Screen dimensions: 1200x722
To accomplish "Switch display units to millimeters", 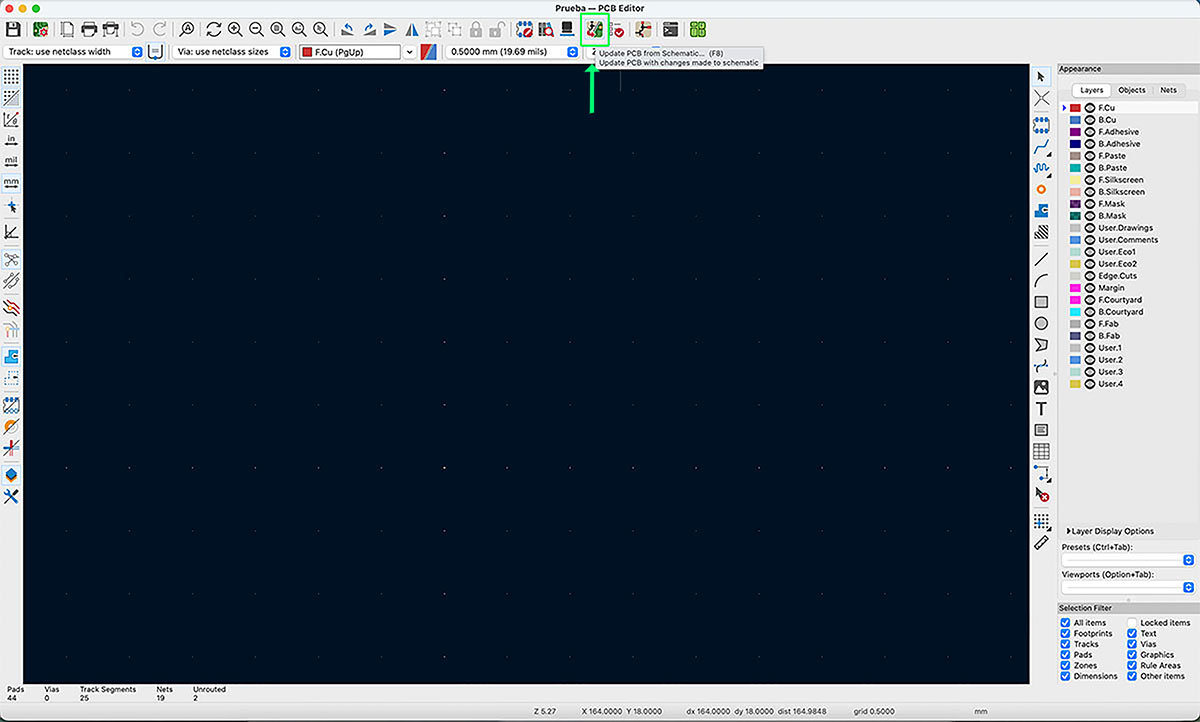I will pyautogui.click(x=11, y=183).
